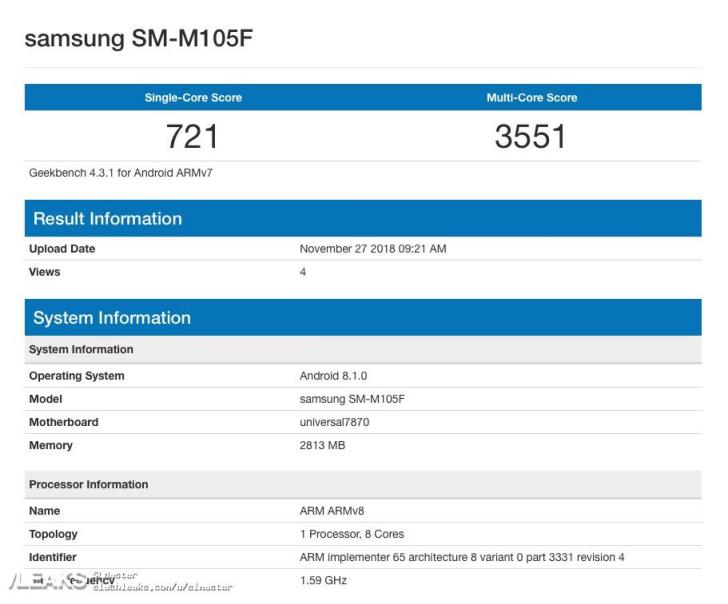Click the 2813 MB memory value
Image resolution: width=728 pixels, height=604 pixels.
coord(322,446)
